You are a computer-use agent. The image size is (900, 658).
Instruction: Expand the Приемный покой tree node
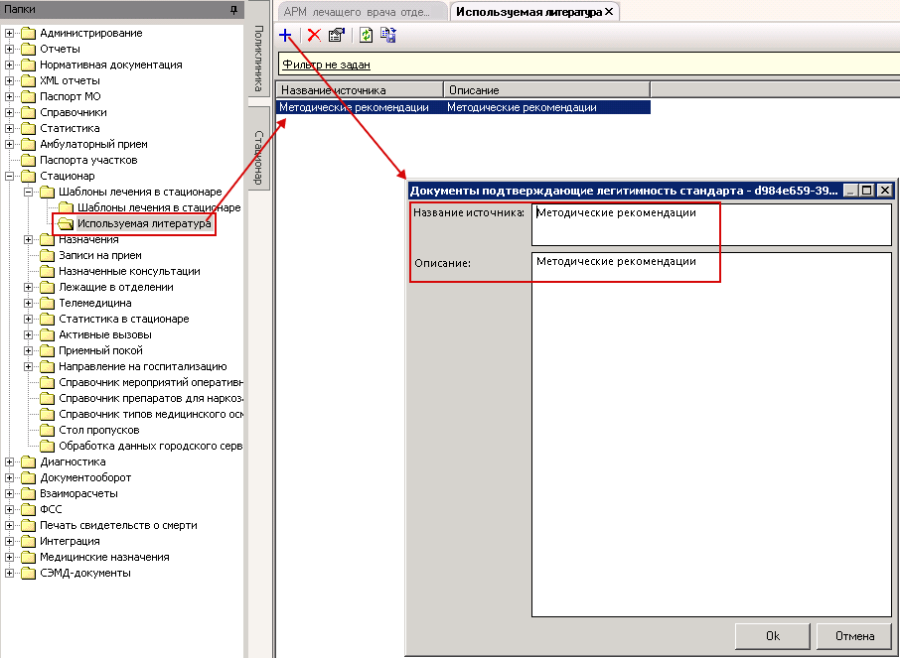coord(28,351)
